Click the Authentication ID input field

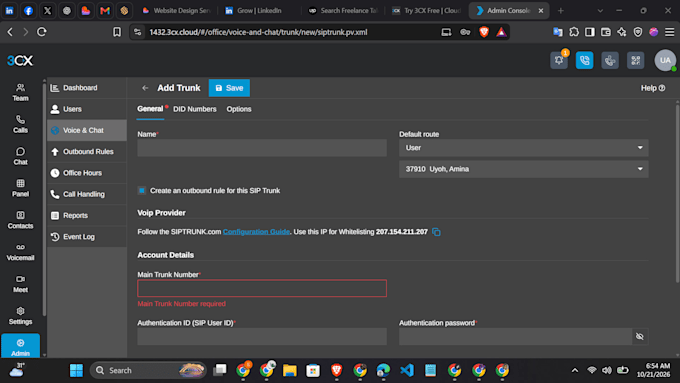[262, 337]
